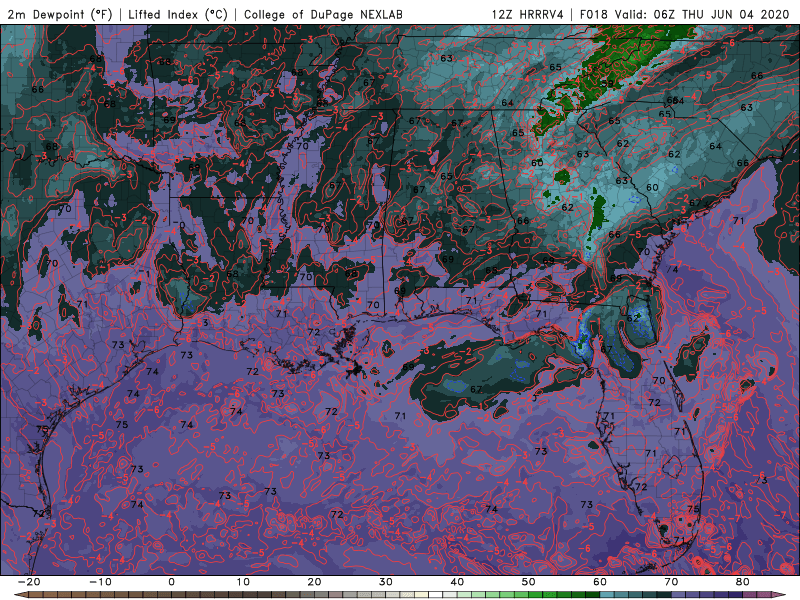
Task: Click the '2m Dewpoint (°F)' title text
Action: click(x=59, y=15)
